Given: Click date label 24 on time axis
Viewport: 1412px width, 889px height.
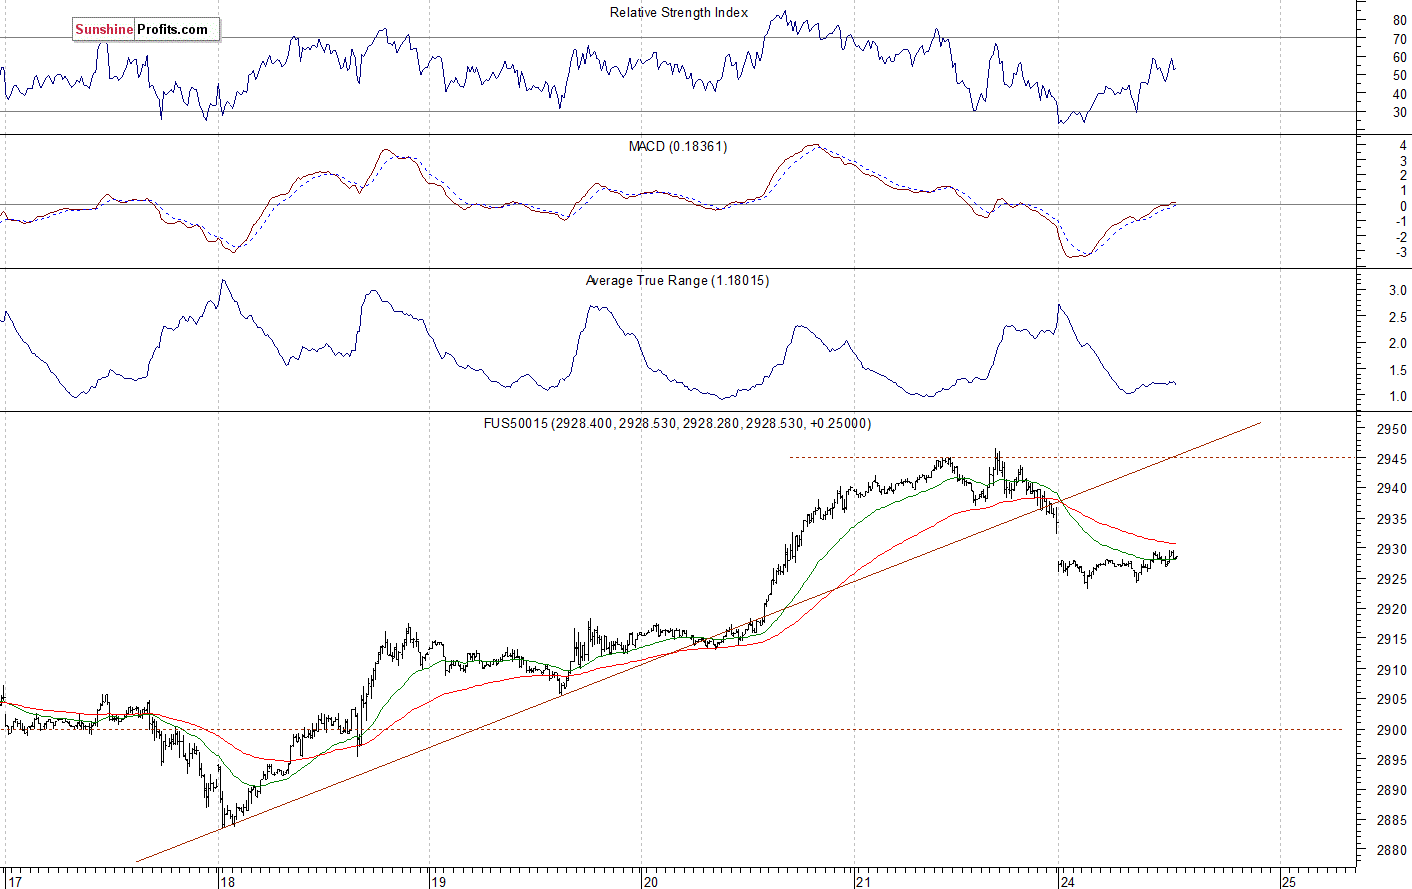Looking at the screenshot, I should pos(1068,882).
